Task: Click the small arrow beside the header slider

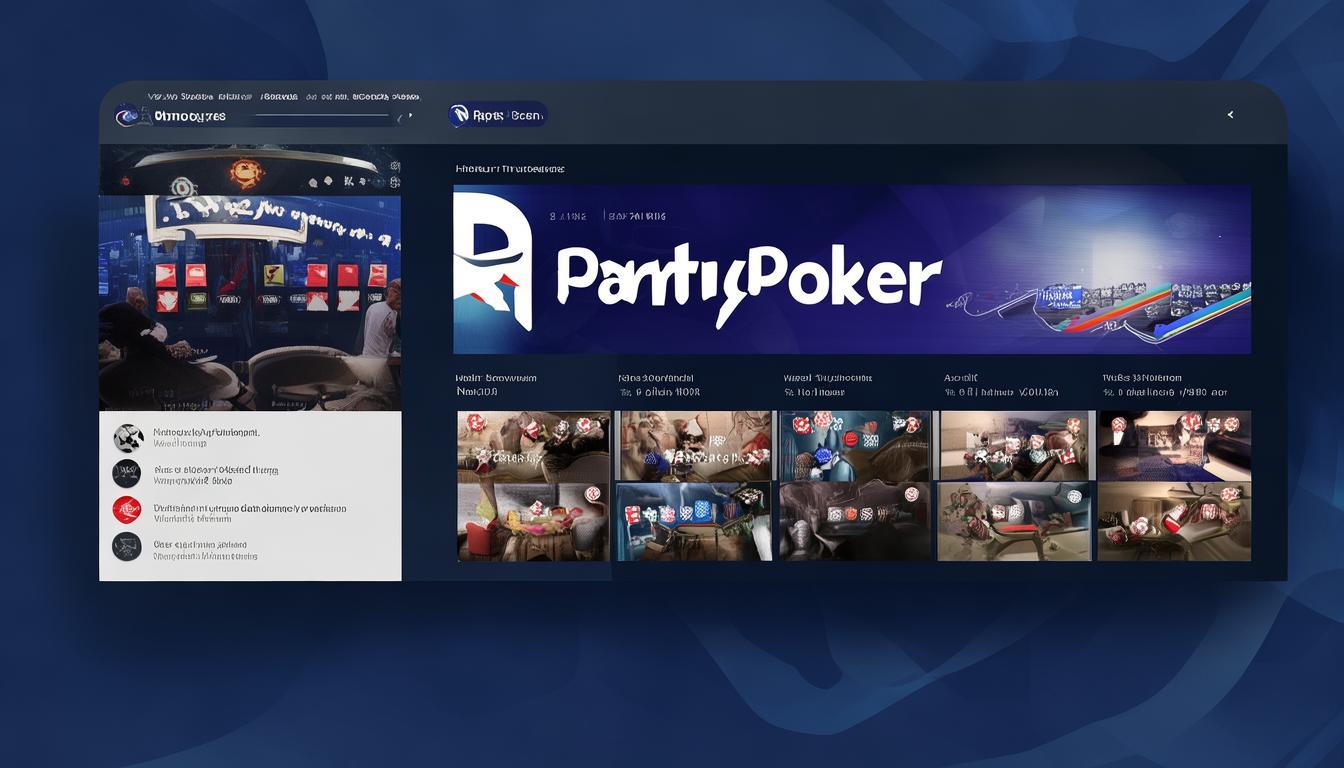Action: point(409,116)
